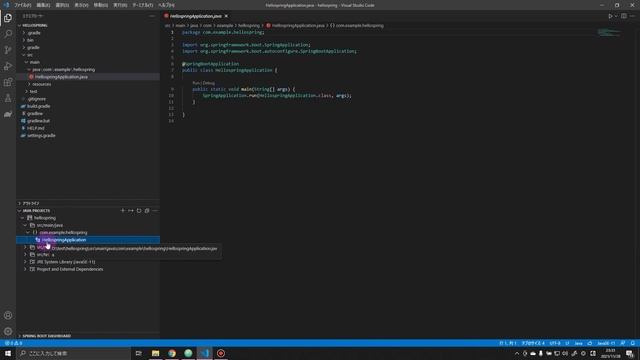
Task: Select the HellospringApplication.java editor tab
Action: pyautogui.click(x=196, y=16)
